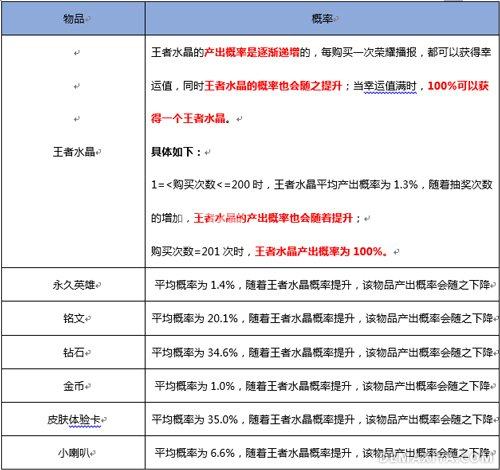Viewport: 500px width, 470px height.
Task: Click red text 王者水晶的概率也会随之提升
Action: coord(273,86)
